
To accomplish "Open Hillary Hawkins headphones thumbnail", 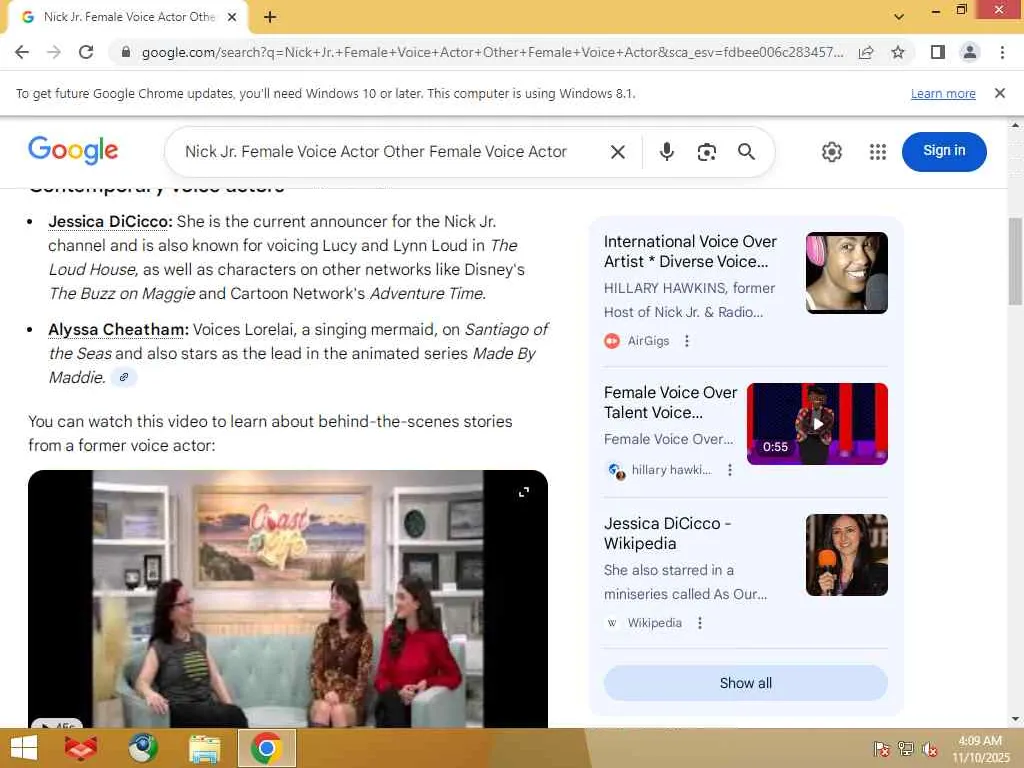I will click(x=846, y=273).
